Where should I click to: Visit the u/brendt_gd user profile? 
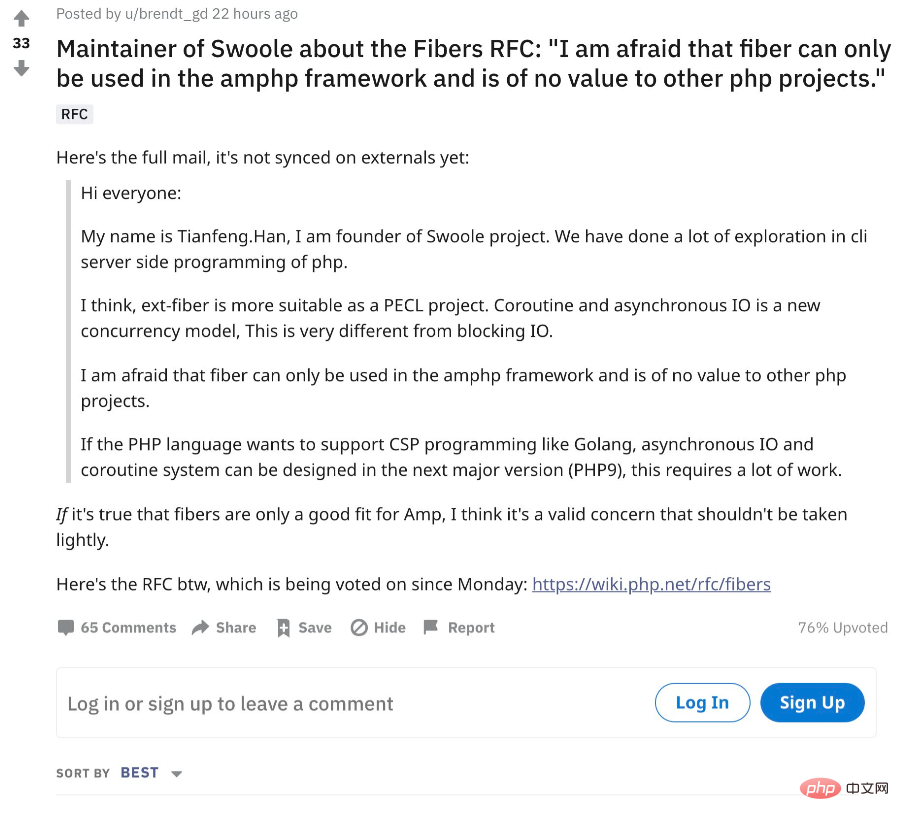pos(158,14)
